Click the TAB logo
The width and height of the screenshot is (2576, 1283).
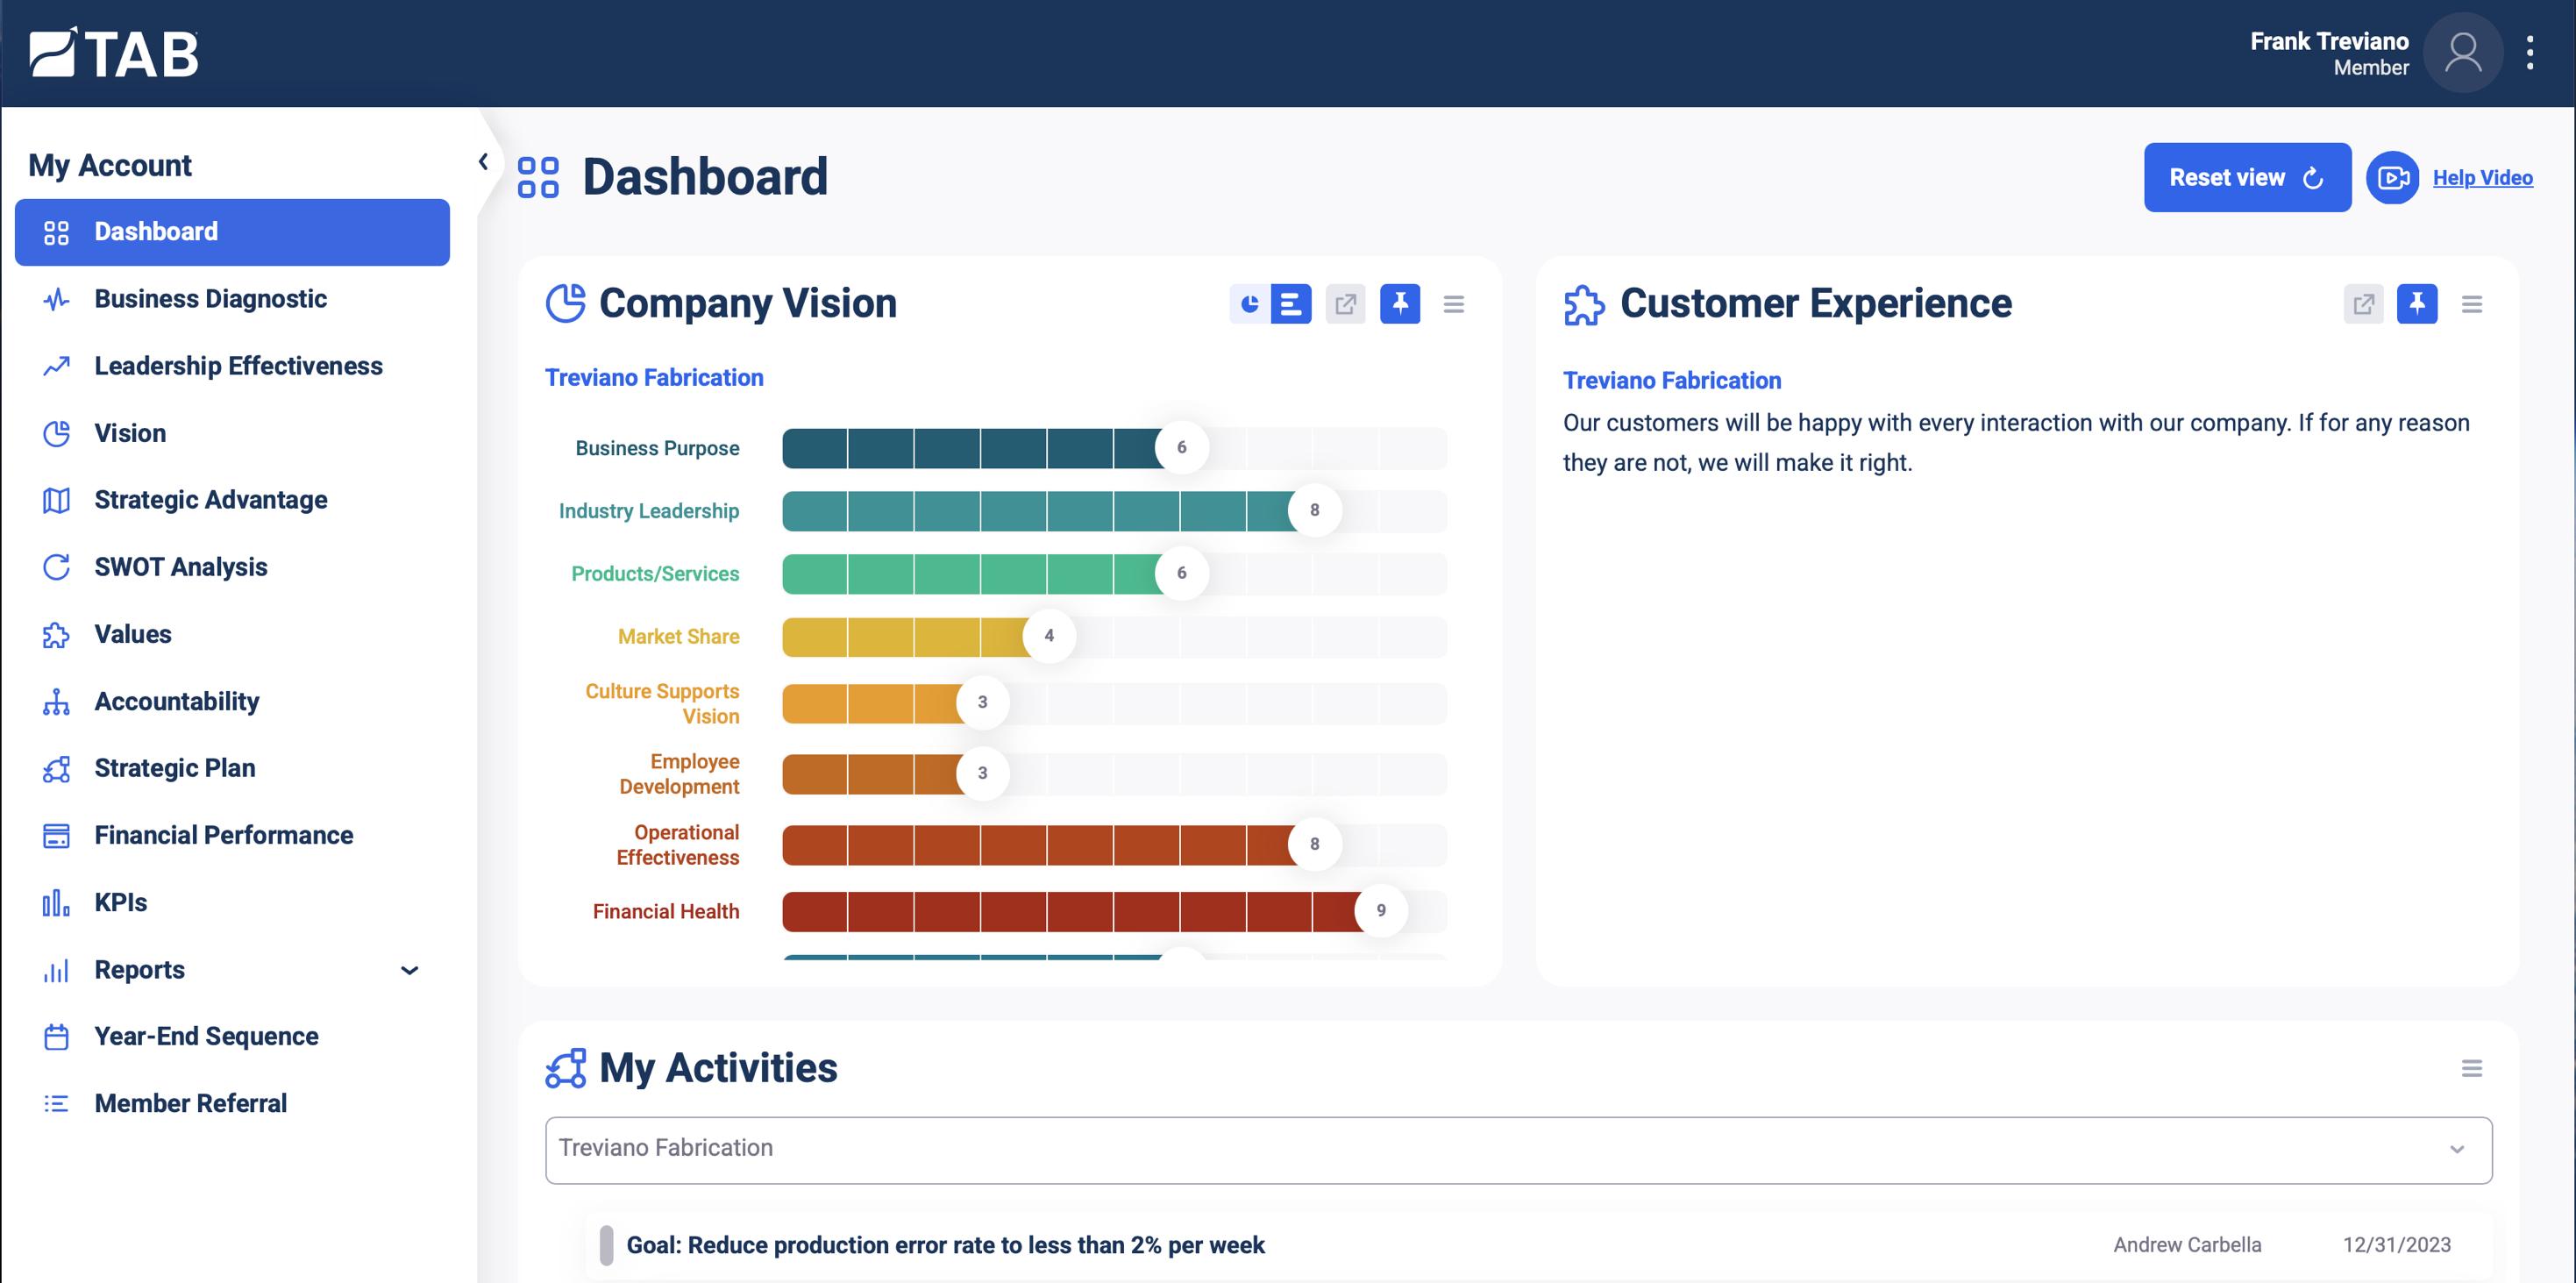point(114,53)
